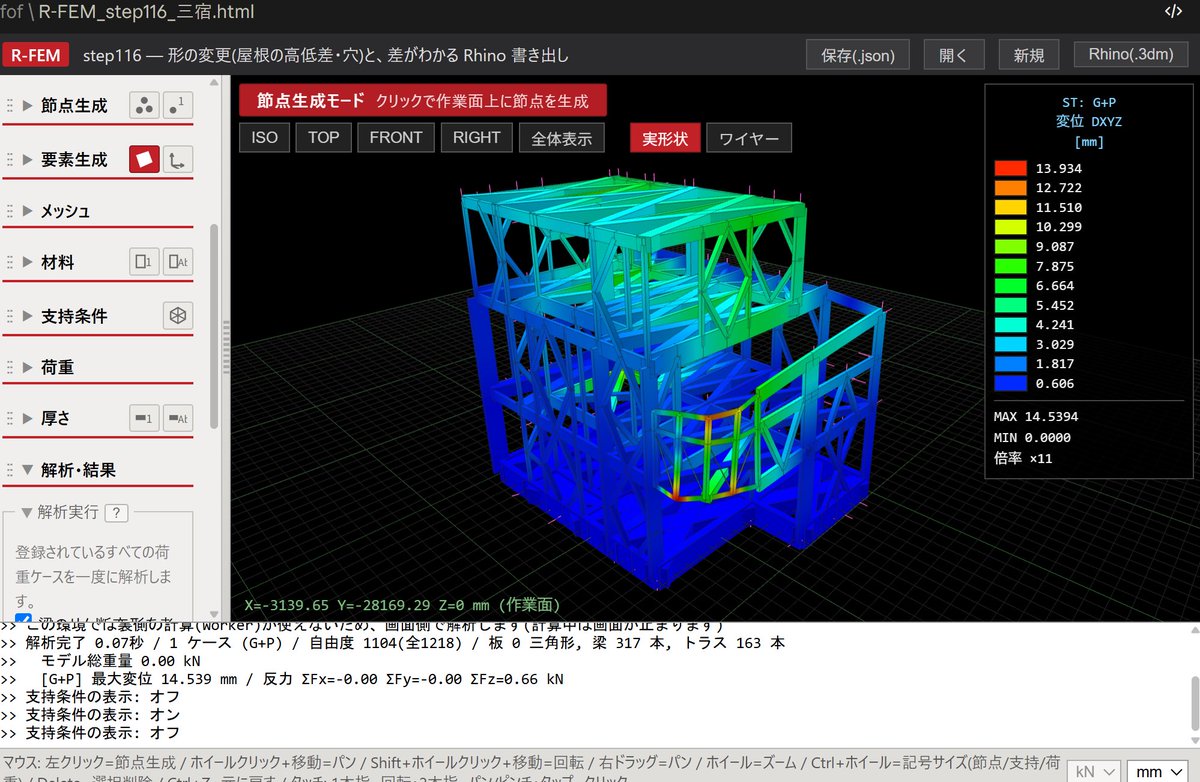The width and height of the screenshot is (1200, 782).
Task: Click the first thickness icon beside 厚さ
Action: point(145,418)
